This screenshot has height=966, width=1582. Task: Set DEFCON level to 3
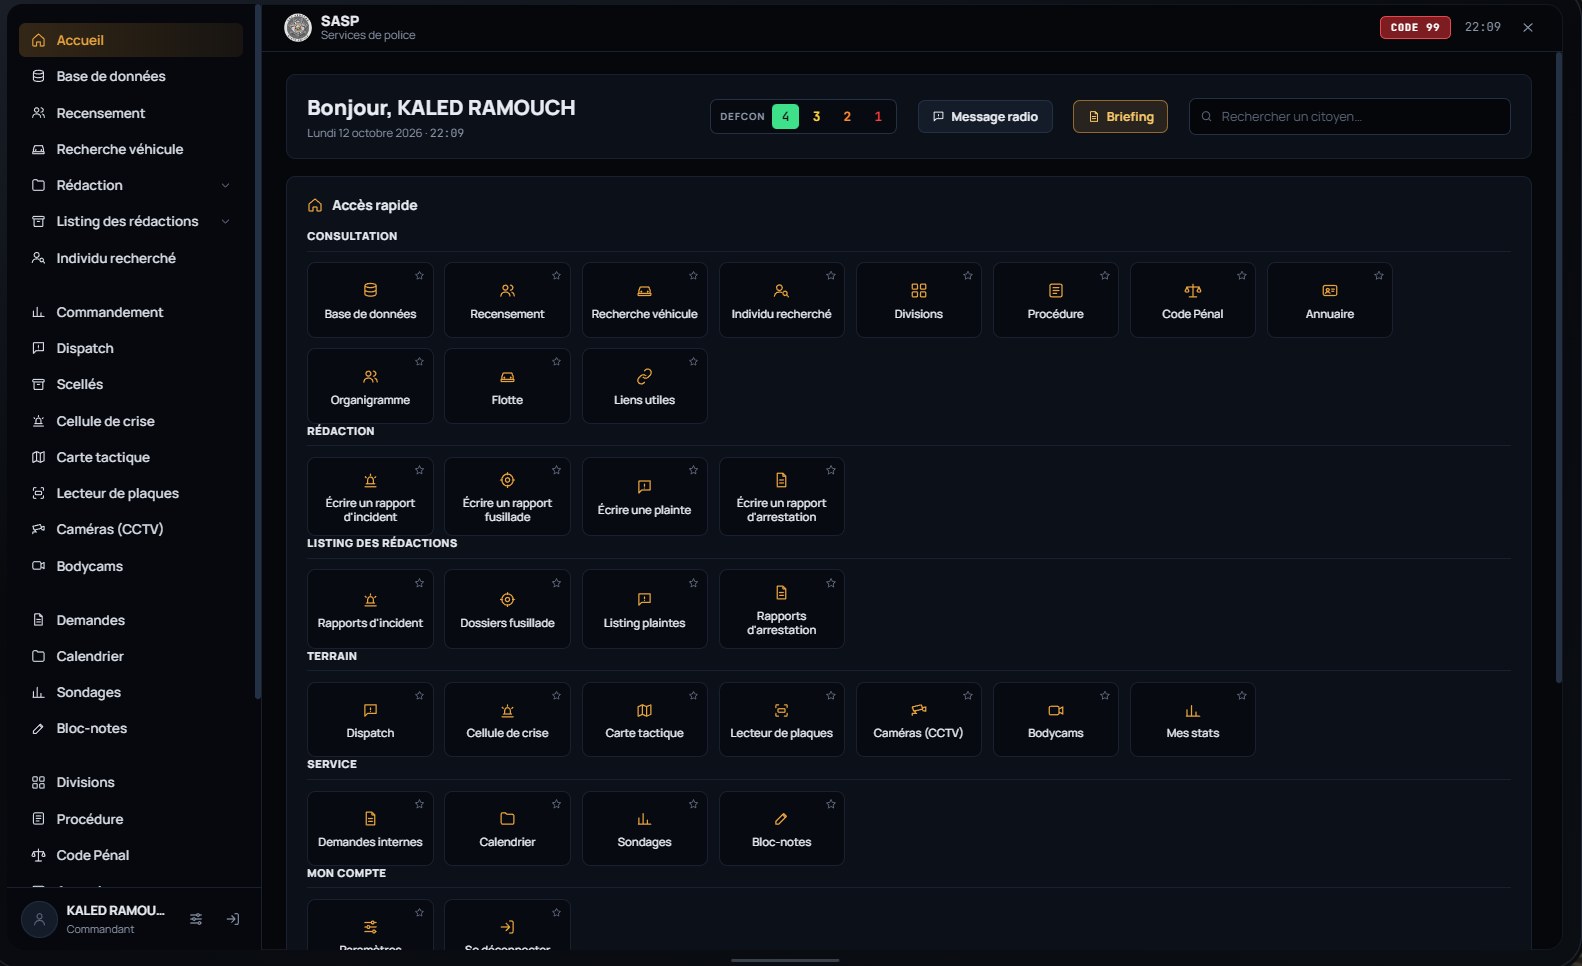tap(816, 116)
